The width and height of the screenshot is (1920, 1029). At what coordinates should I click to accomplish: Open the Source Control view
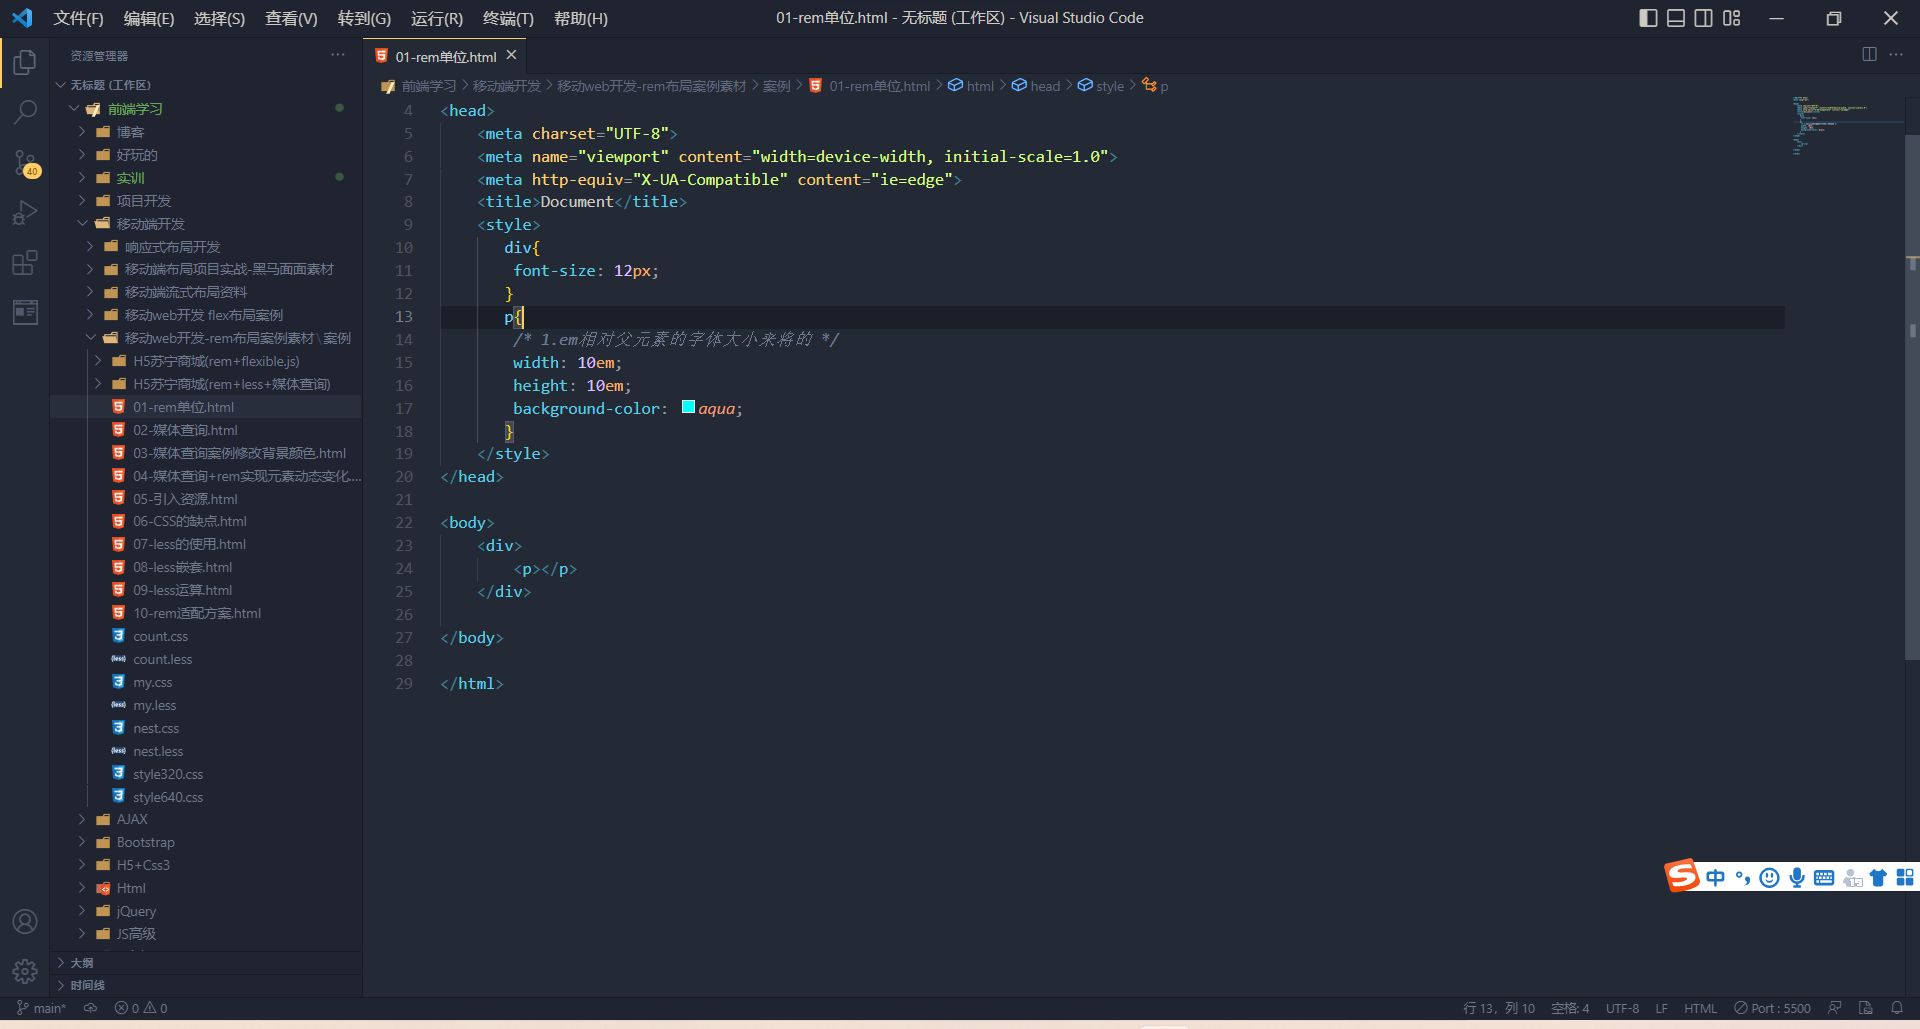click(x=24, y=163)
